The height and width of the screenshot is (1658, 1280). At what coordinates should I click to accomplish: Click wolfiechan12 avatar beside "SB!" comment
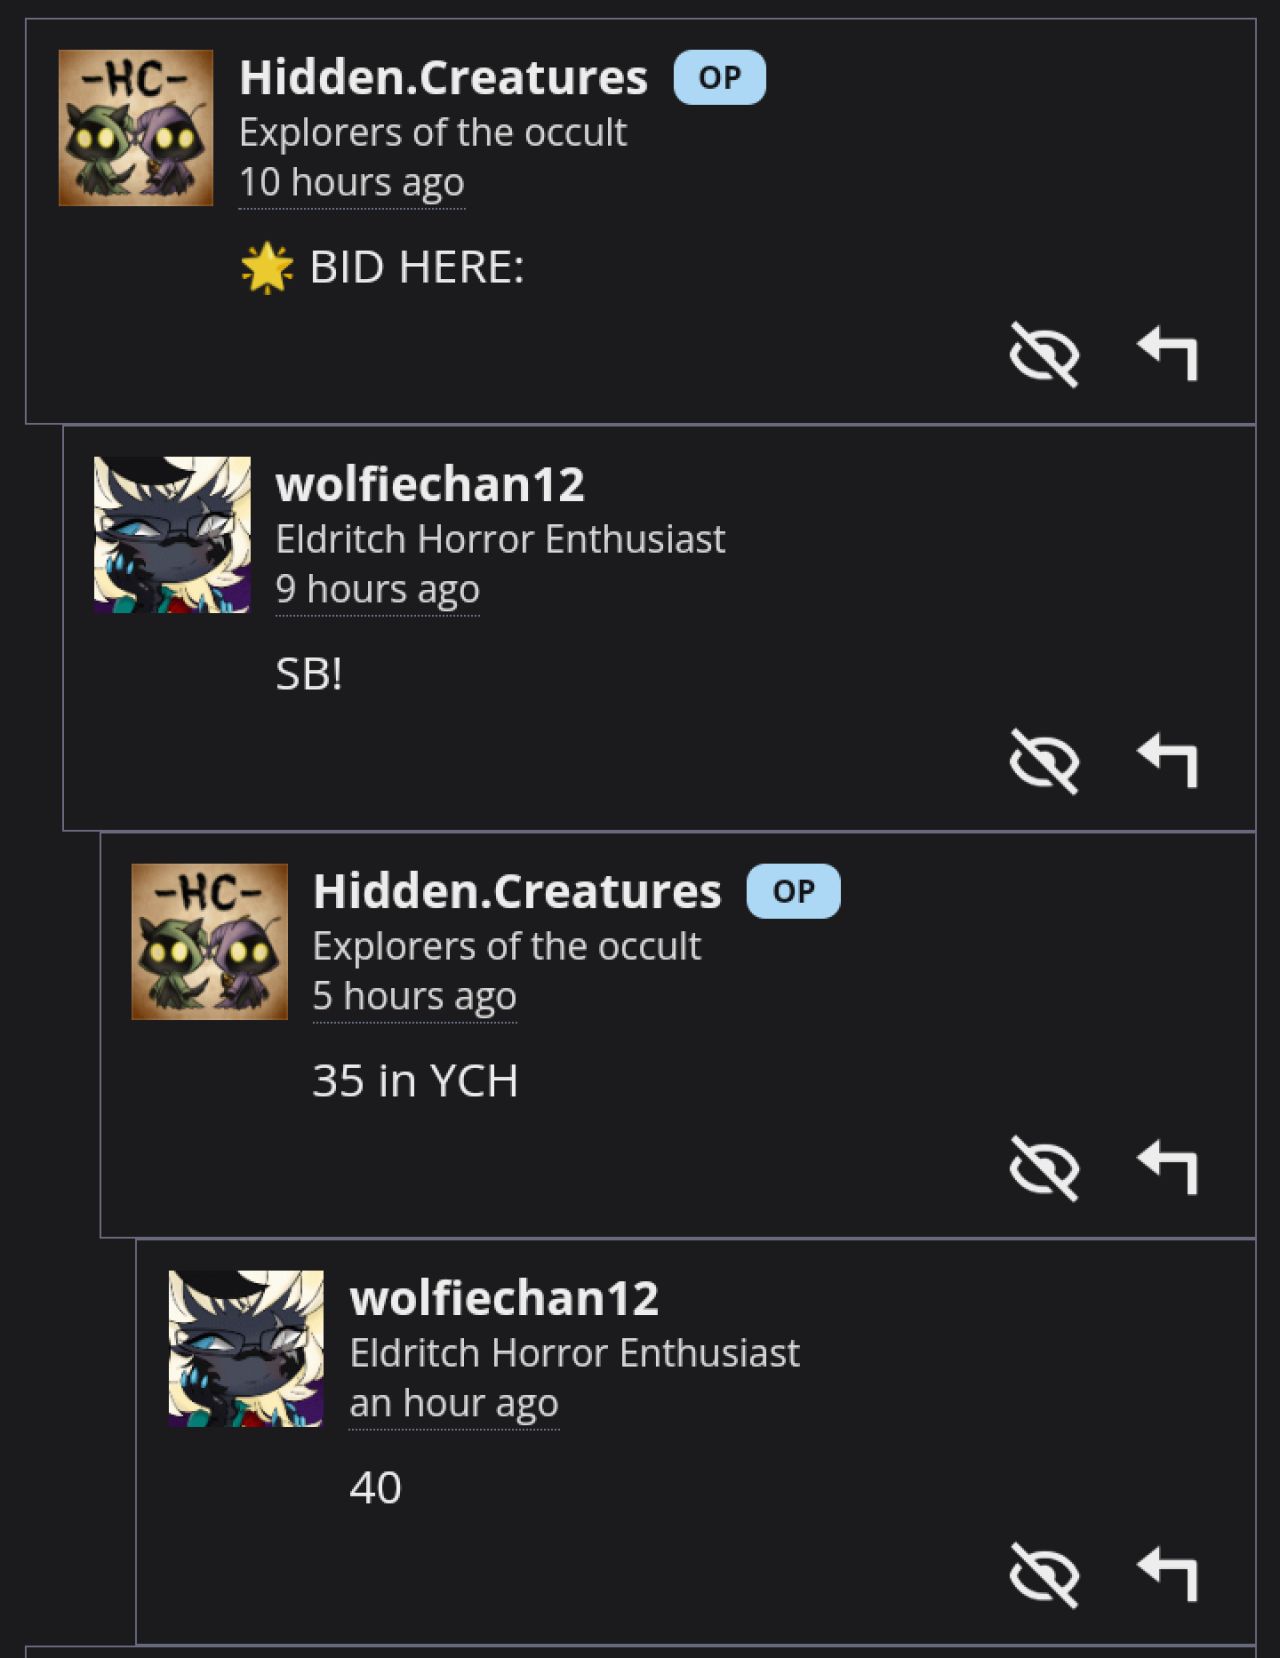(x=172, y=535)
